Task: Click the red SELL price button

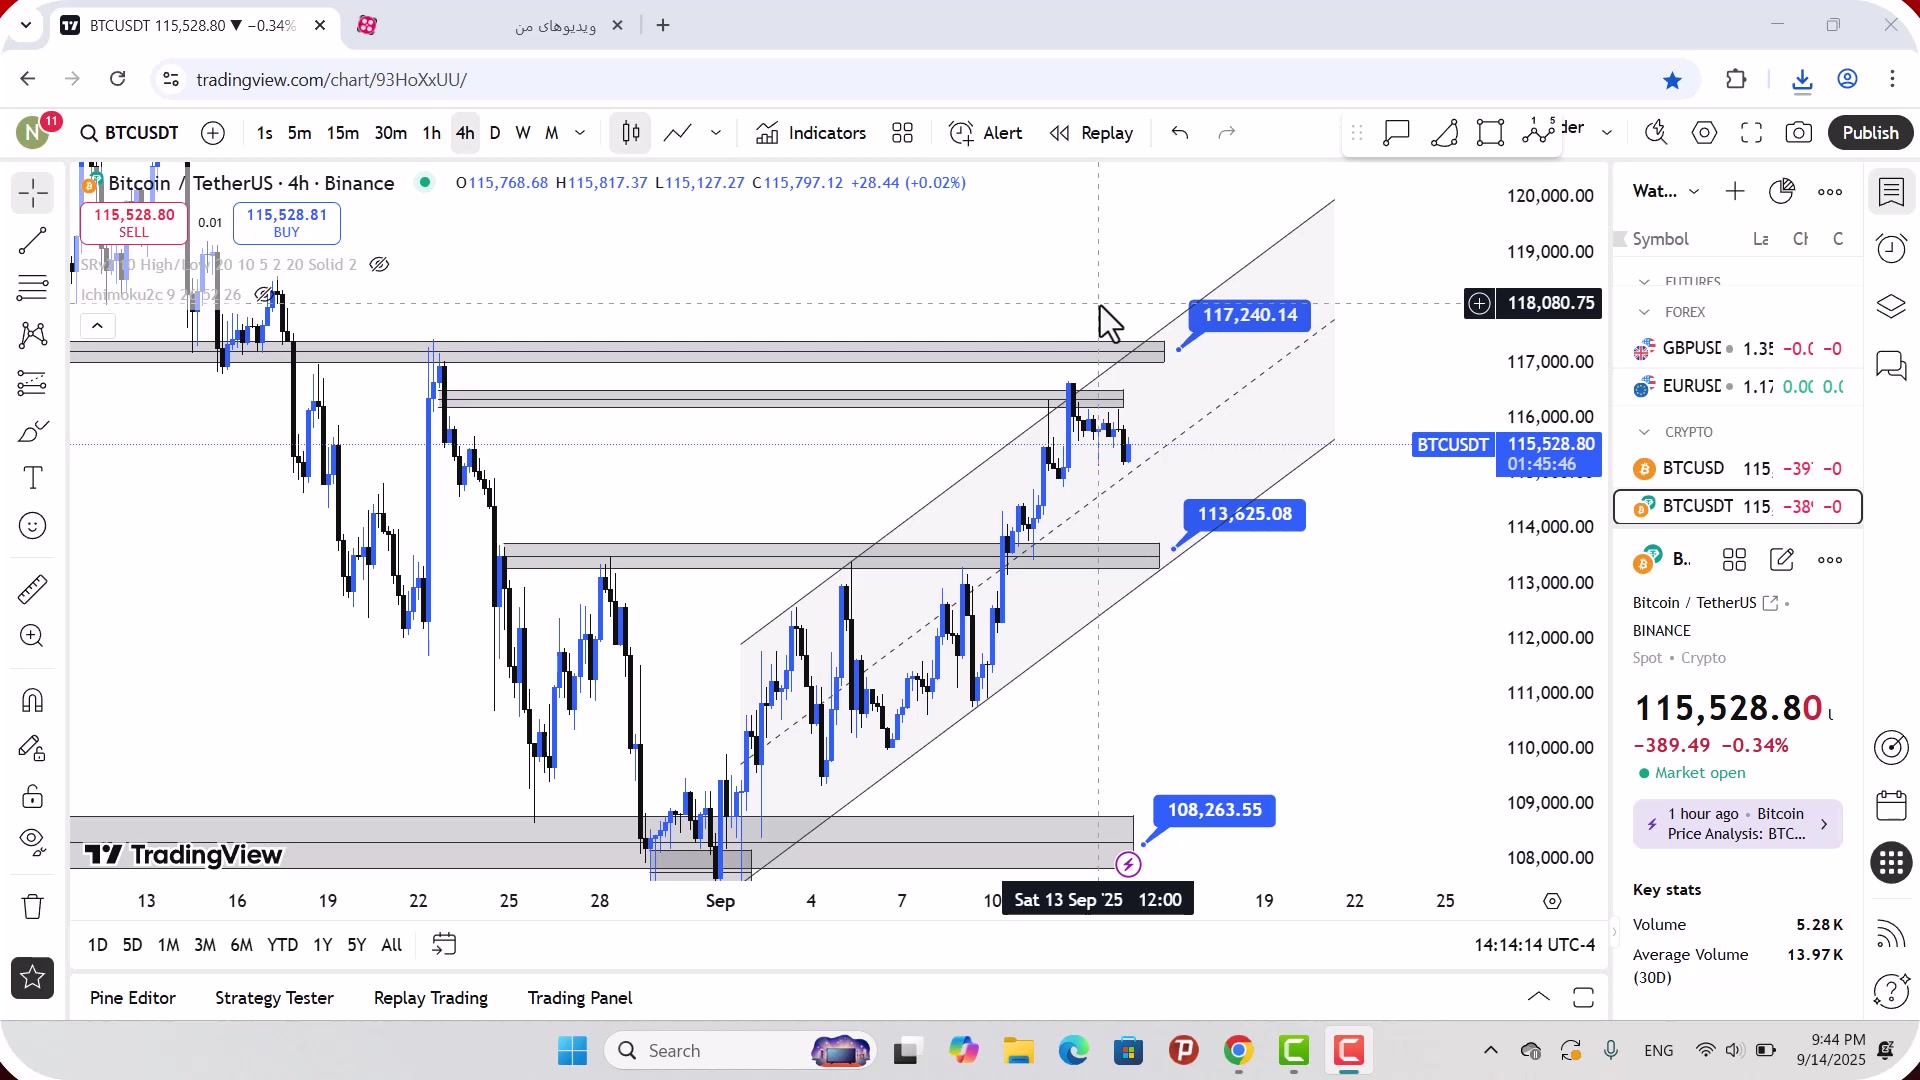Action: [x=134, y=223]
